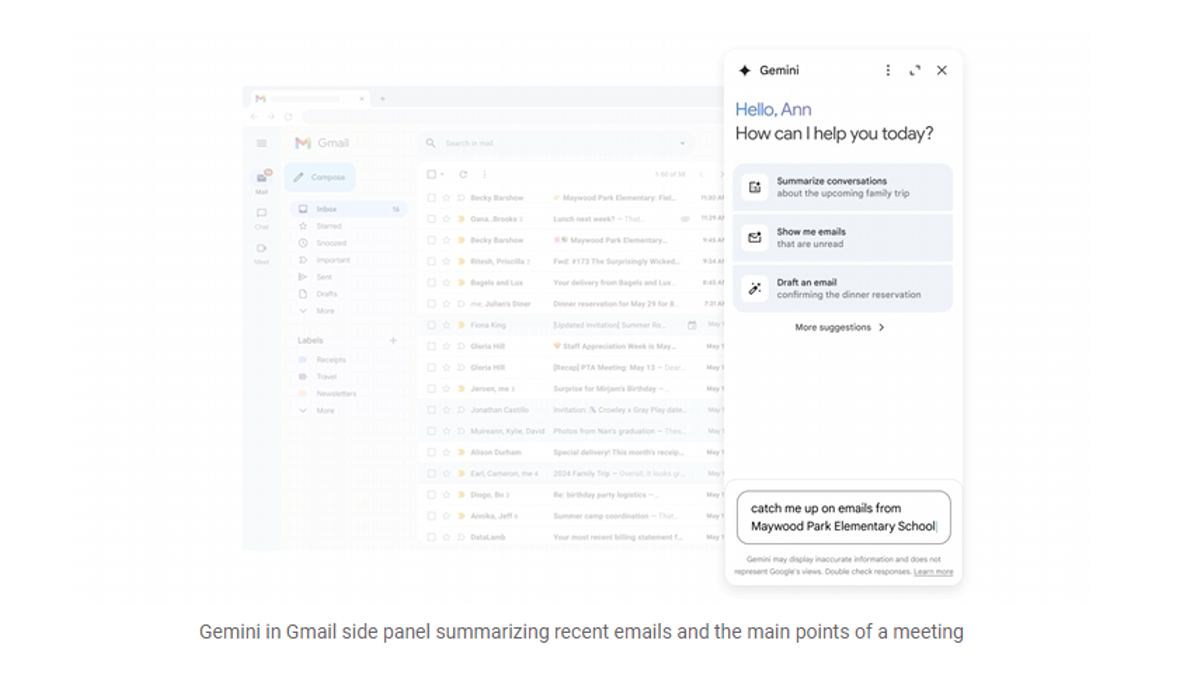The width and height of the screenshot is (1200, 675).
Task: Star the Oana, Brooks email
Action: point(446,219)
